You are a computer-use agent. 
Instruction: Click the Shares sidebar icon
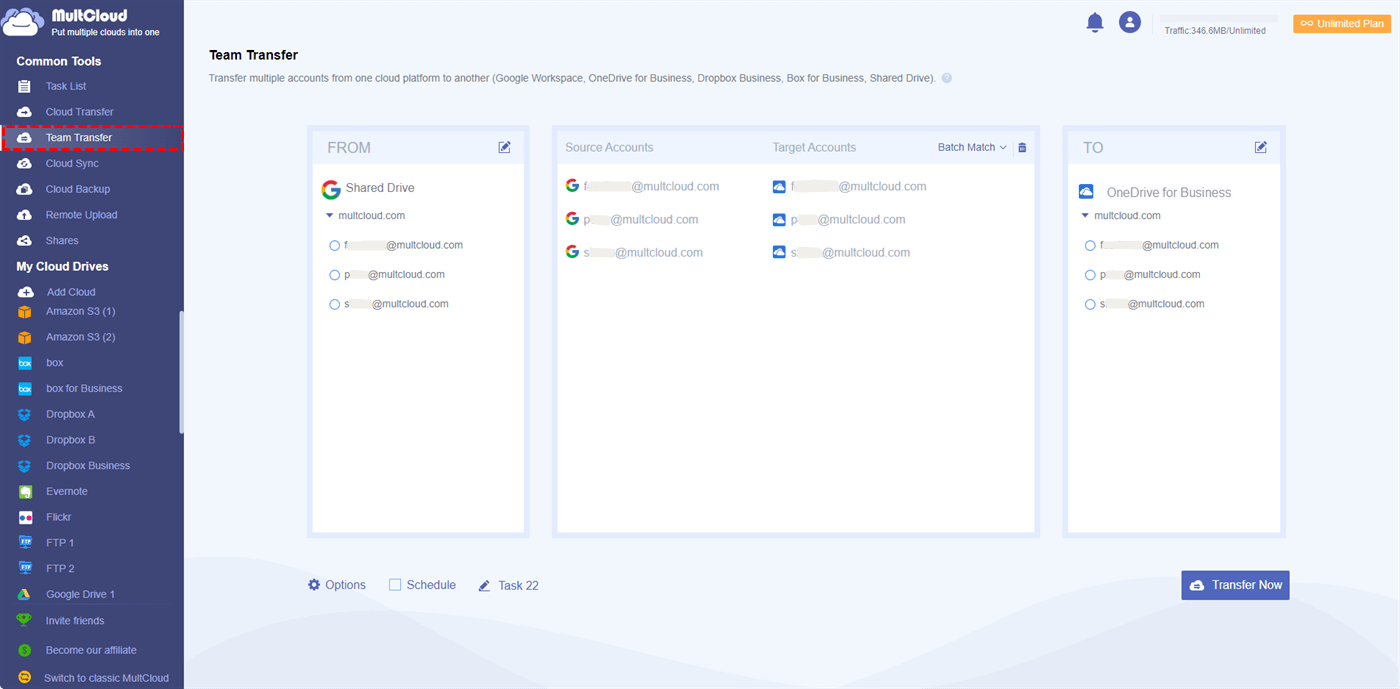point(25,241)
